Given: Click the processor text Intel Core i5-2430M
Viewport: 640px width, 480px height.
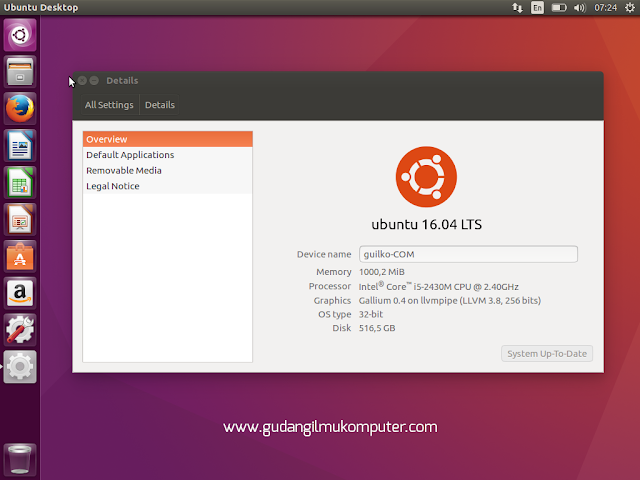Looking at the screenshot, I should (438, 286).
